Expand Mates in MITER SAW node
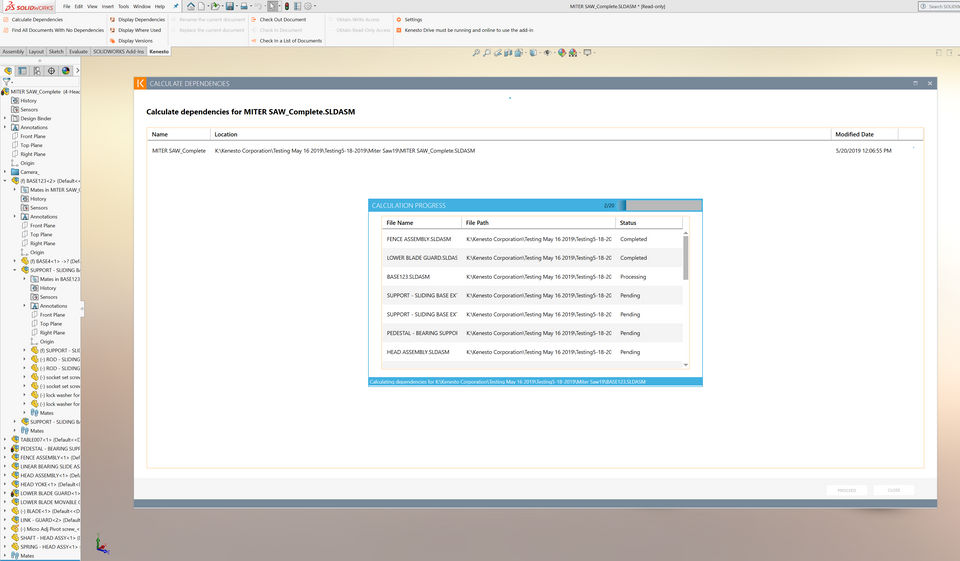Screen dimensions: 960x561 click(x=15, y=190)
